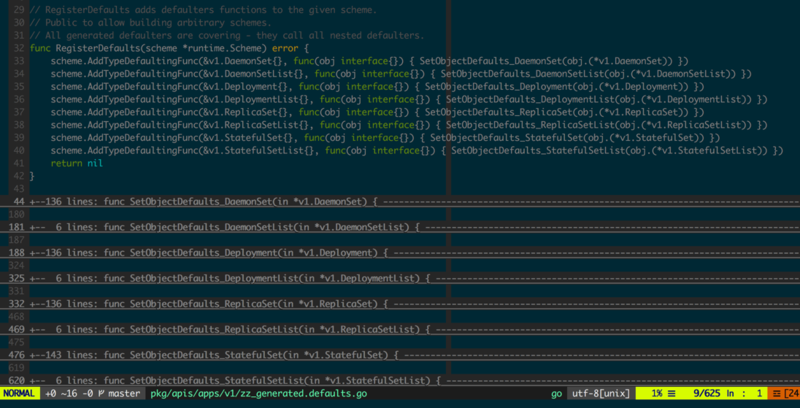Expand the SetObjectDefaults_Deployment fold at line 188
The width and height of the screenshot is (800, 408).
[x=400, y=253]
